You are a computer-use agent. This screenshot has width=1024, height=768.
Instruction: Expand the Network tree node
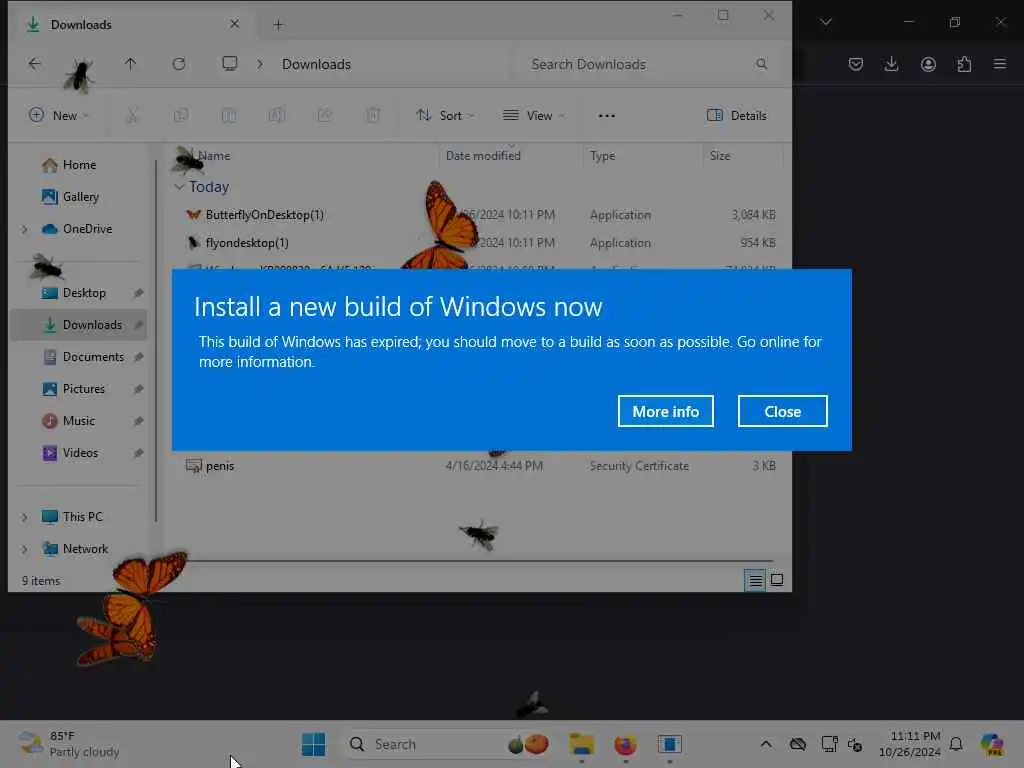(x=25, y=549)
